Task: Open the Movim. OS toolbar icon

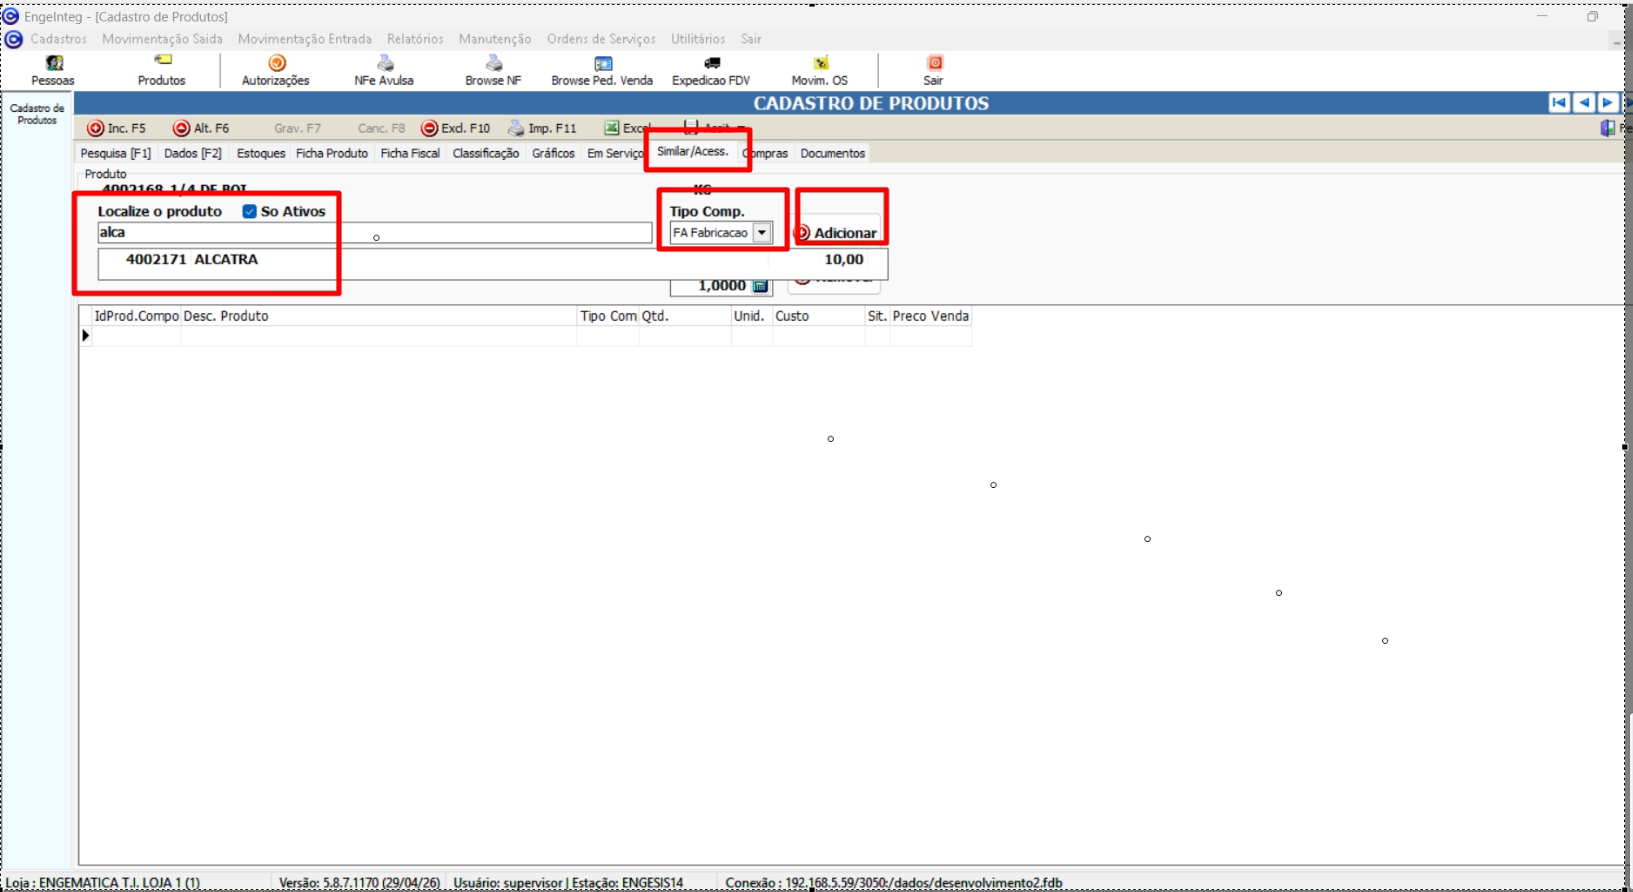Action: [820, 64]
